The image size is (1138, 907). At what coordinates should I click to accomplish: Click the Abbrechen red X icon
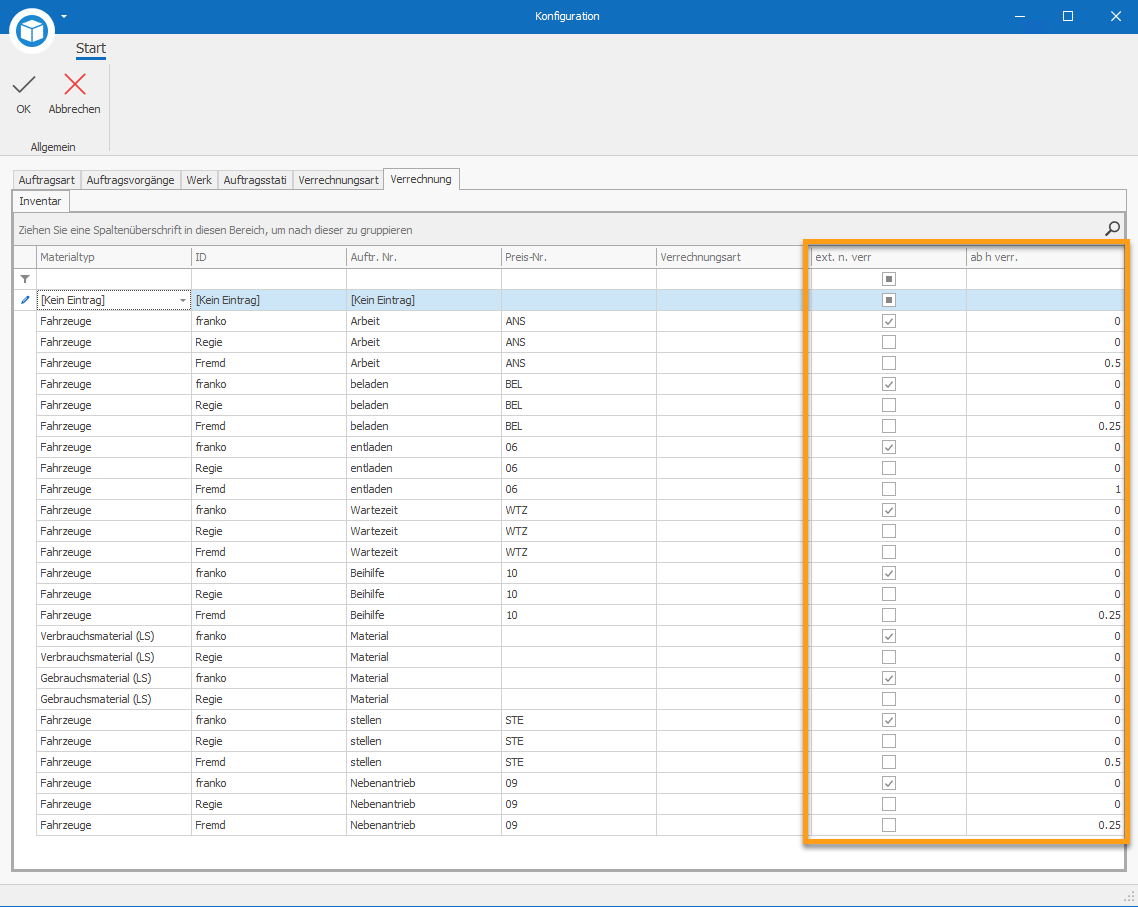[x=74, y=86]
